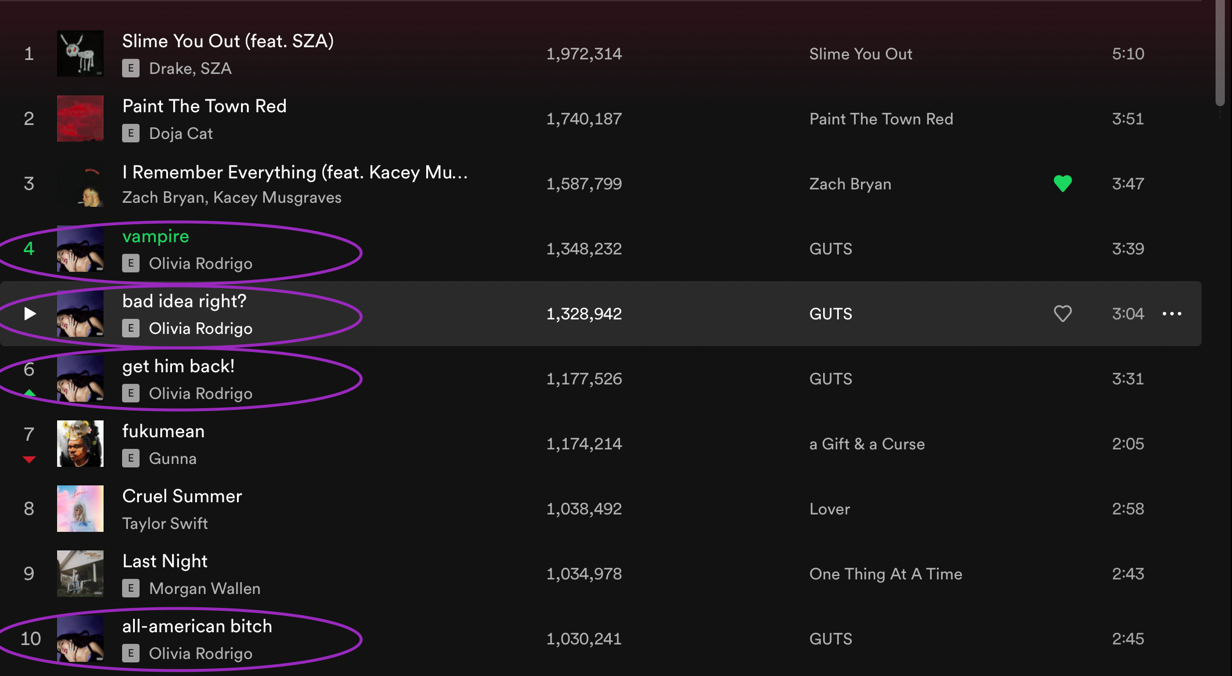Viewport: 1232px width, 676px height.
Task: Open GUTS album link for all-american bitch
Action: [x=830, y=639]
